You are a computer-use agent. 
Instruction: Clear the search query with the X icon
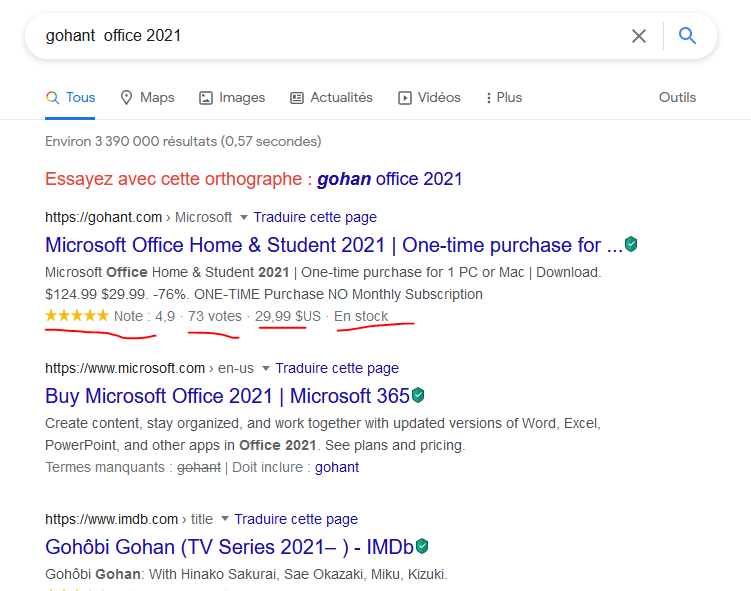tap(638, 36)
